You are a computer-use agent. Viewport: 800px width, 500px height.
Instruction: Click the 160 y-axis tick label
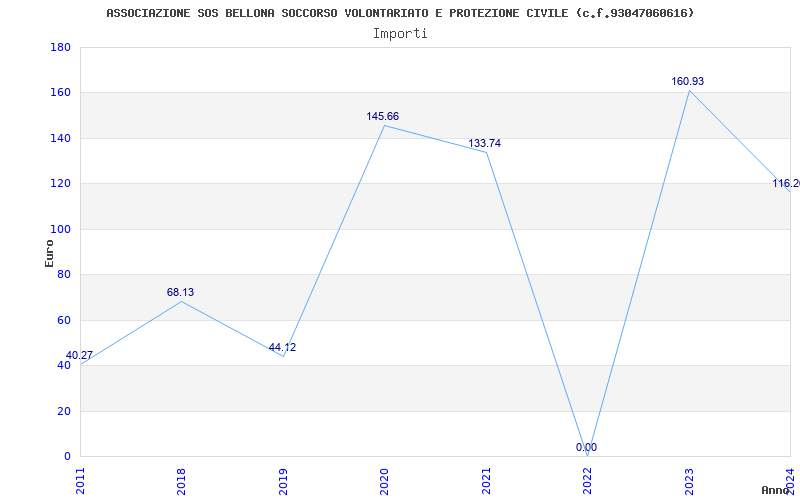click(60, 93)
